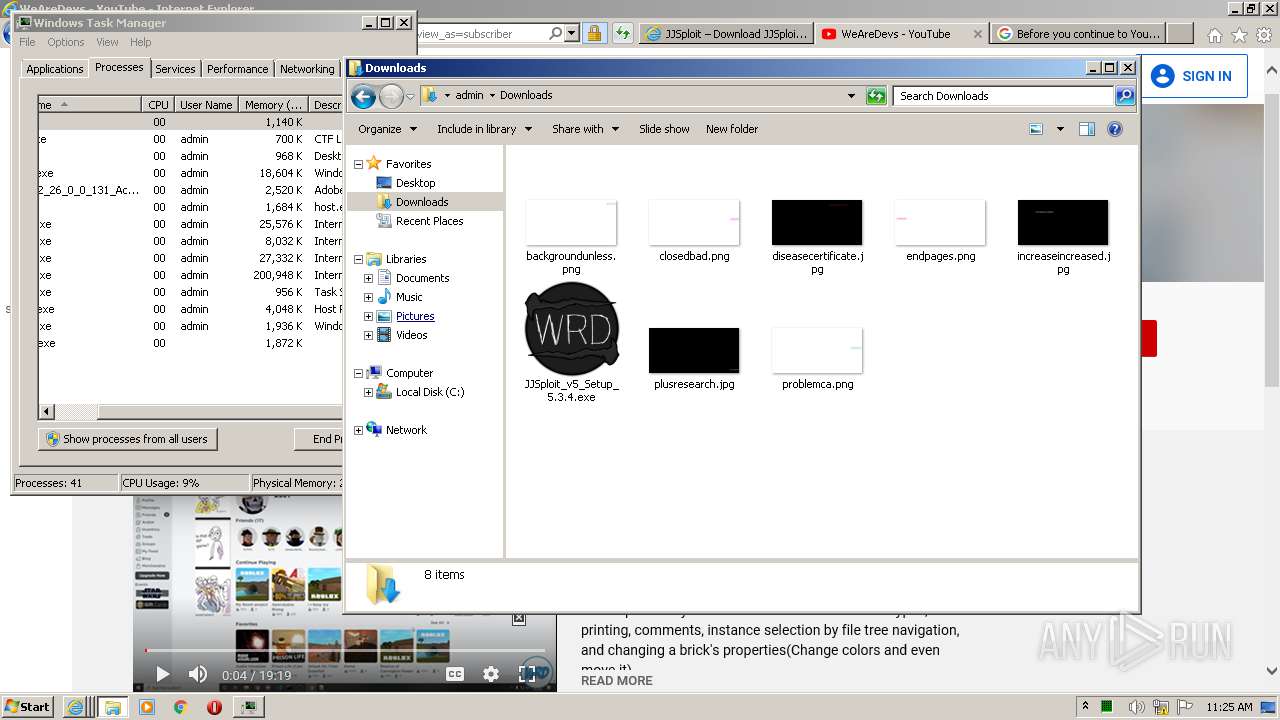Show the preview pane icon
The width and height of the screenshot is (1280, 720).
click(1087, 129)
